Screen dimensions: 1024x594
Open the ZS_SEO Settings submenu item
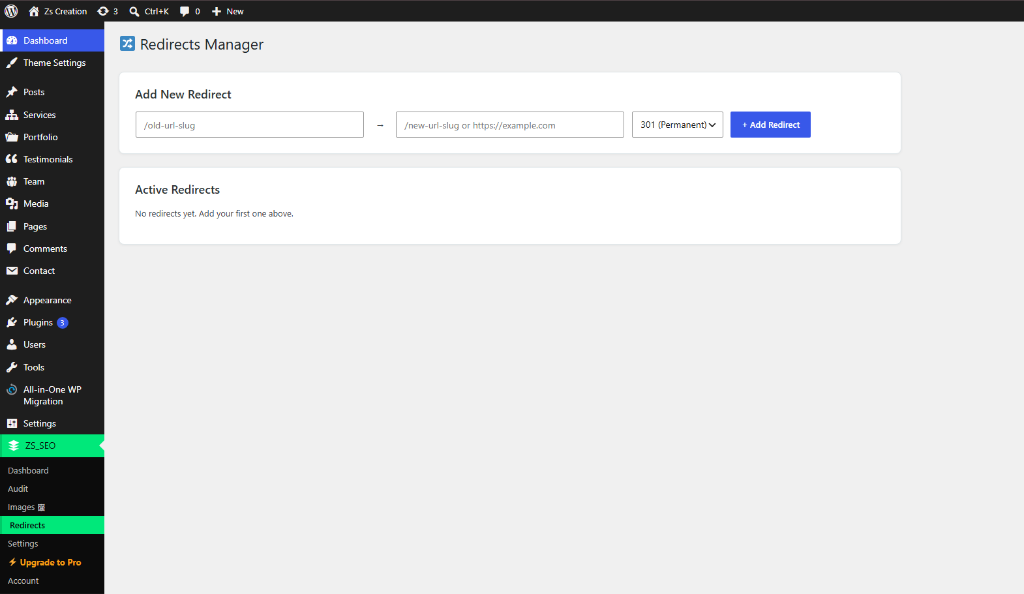(23, 544)
